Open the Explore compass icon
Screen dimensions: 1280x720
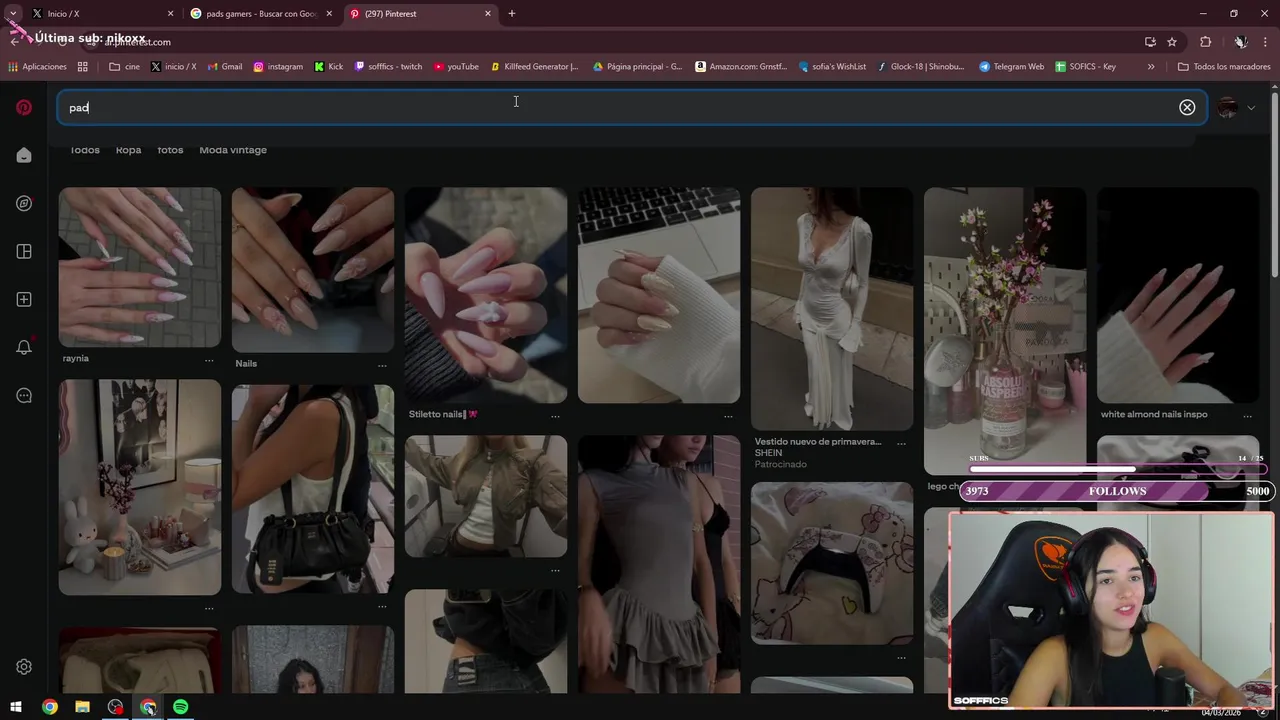pyautogui.click(x=24, y=203)
